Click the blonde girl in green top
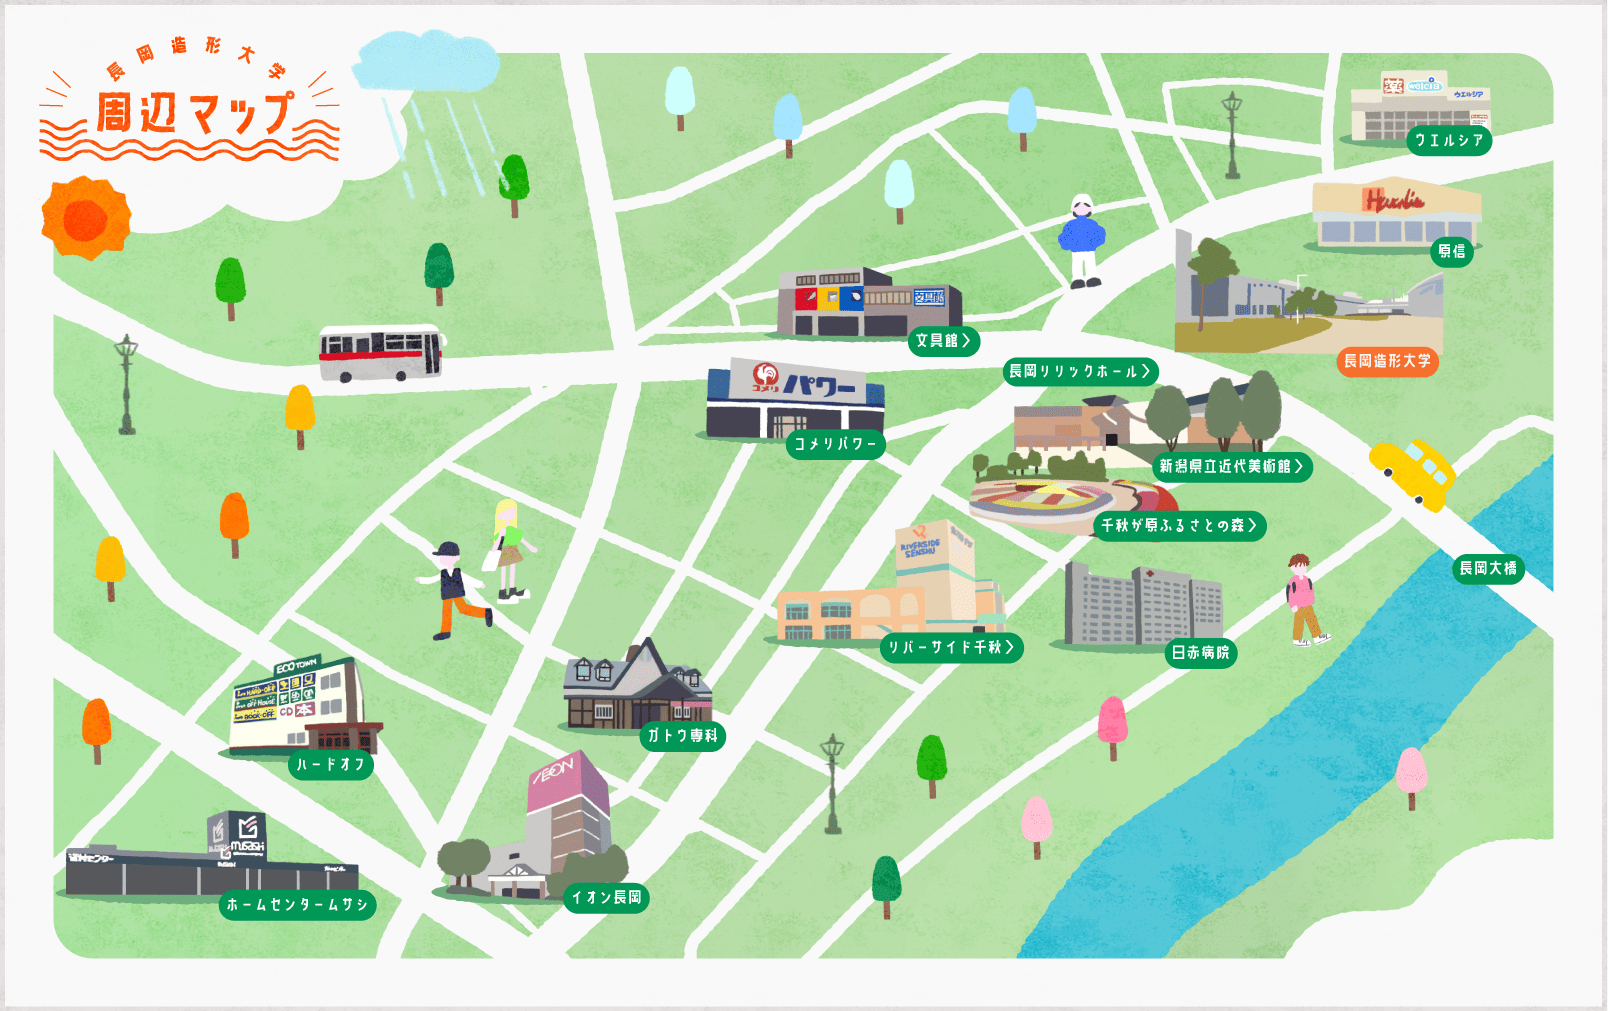 coord(510,550)
